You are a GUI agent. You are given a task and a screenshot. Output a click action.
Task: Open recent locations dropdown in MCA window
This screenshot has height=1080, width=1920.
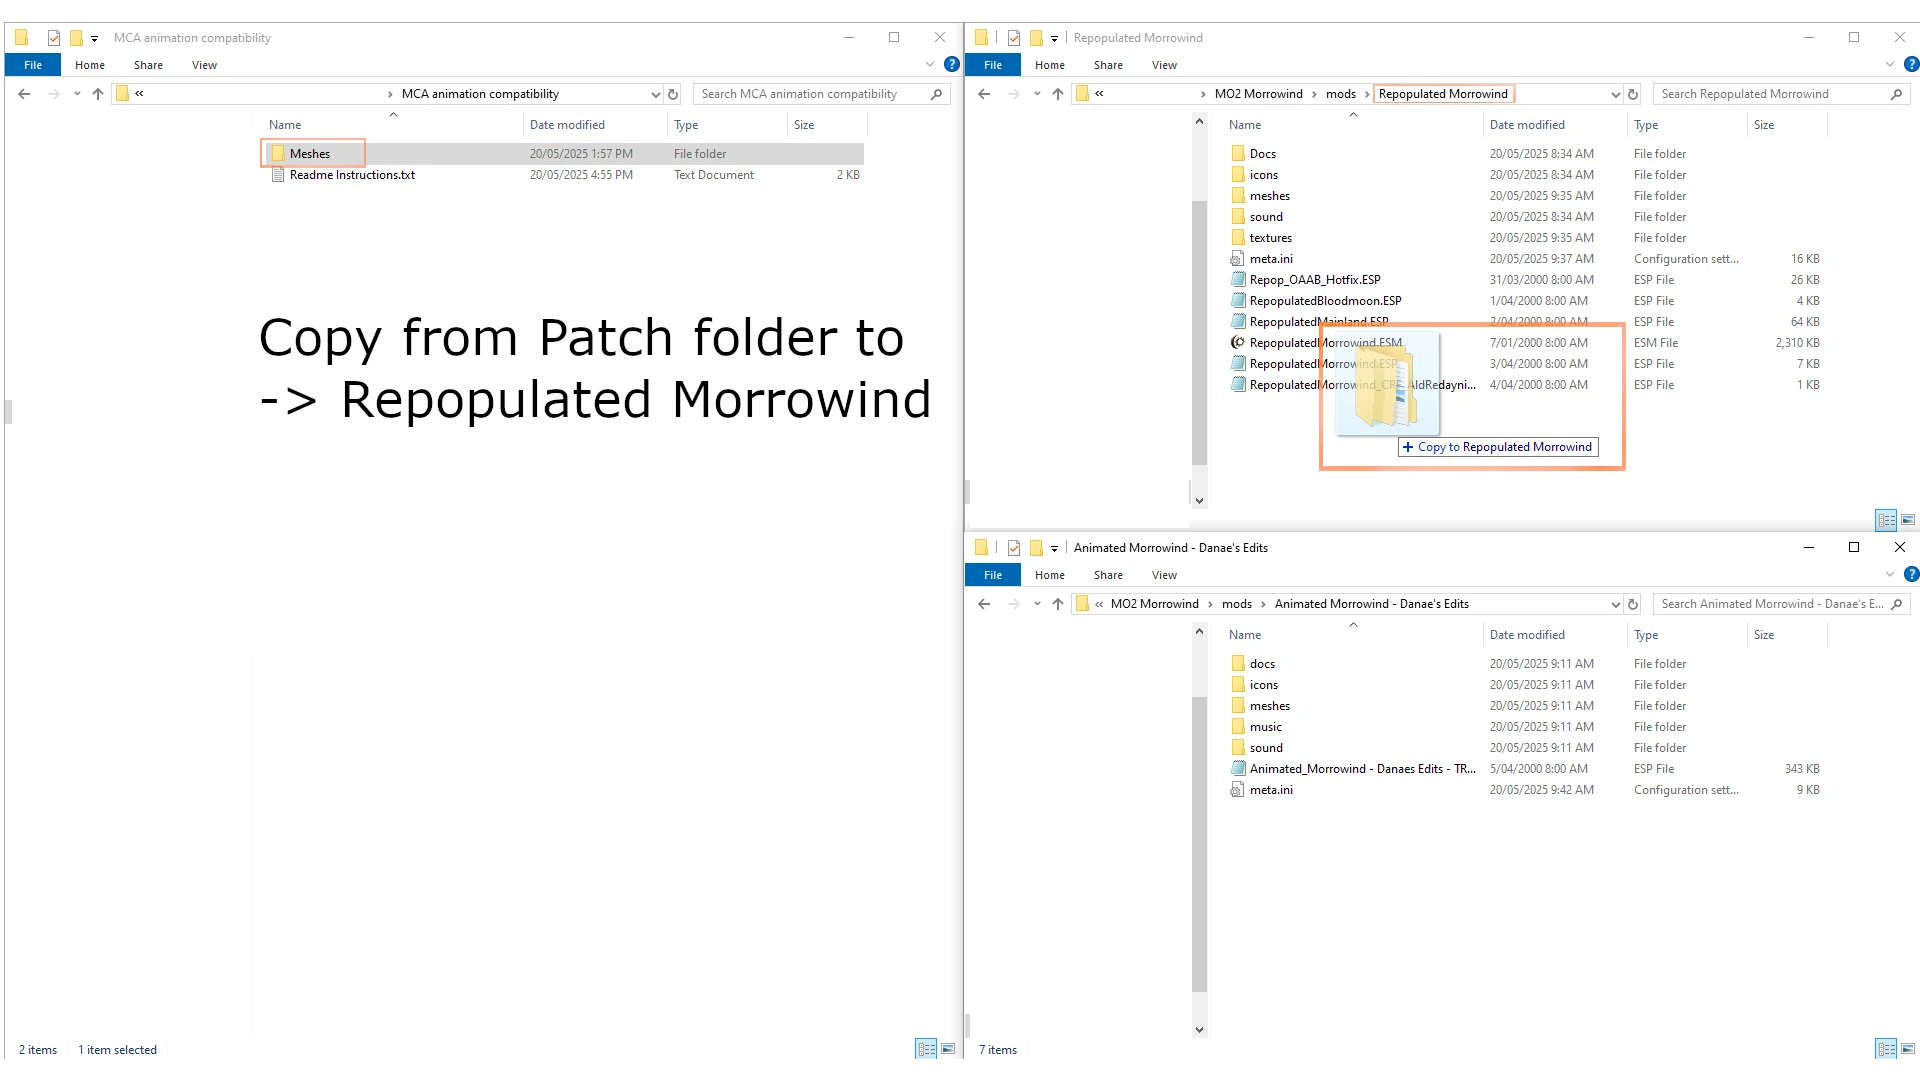[x=77, y=94]
